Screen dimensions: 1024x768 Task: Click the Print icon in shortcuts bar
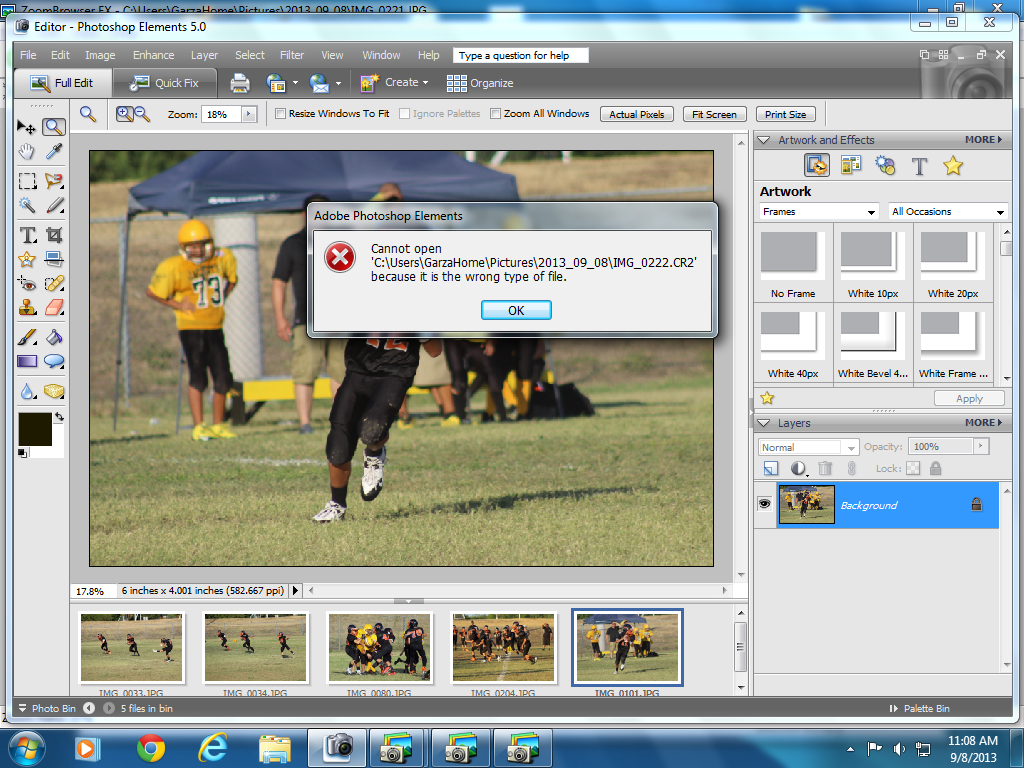240,83
